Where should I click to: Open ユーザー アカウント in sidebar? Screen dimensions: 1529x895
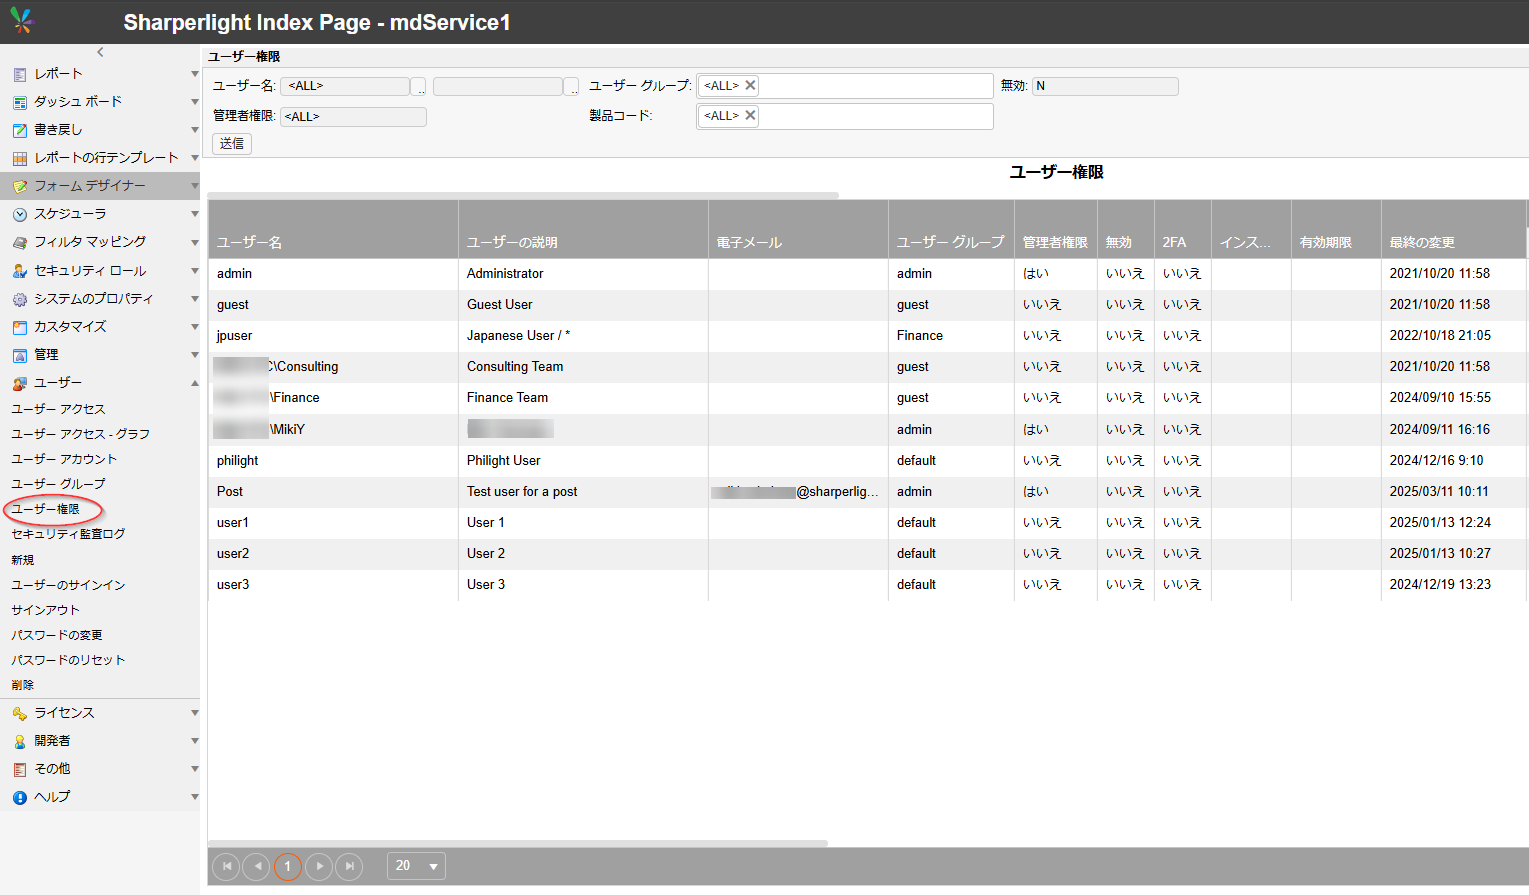click(64, 459)
